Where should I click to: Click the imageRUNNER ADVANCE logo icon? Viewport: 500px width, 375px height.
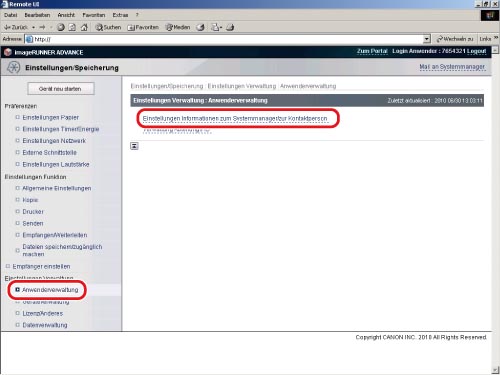click(8, 52)
